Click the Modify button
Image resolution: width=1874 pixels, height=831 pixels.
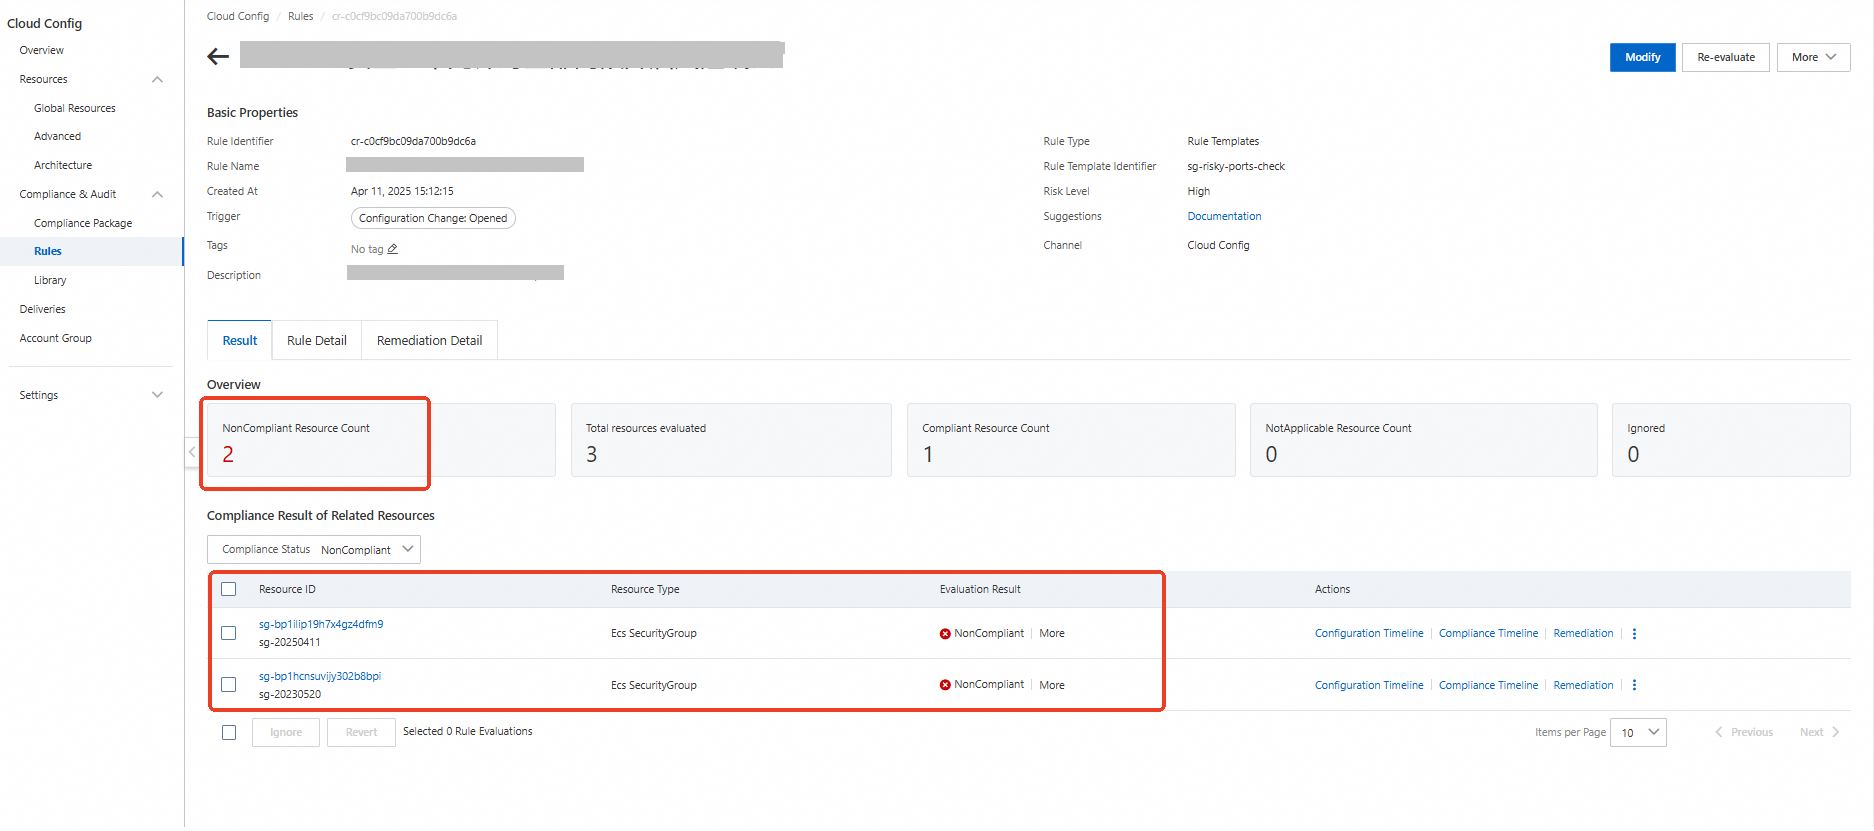point(1642,57)
